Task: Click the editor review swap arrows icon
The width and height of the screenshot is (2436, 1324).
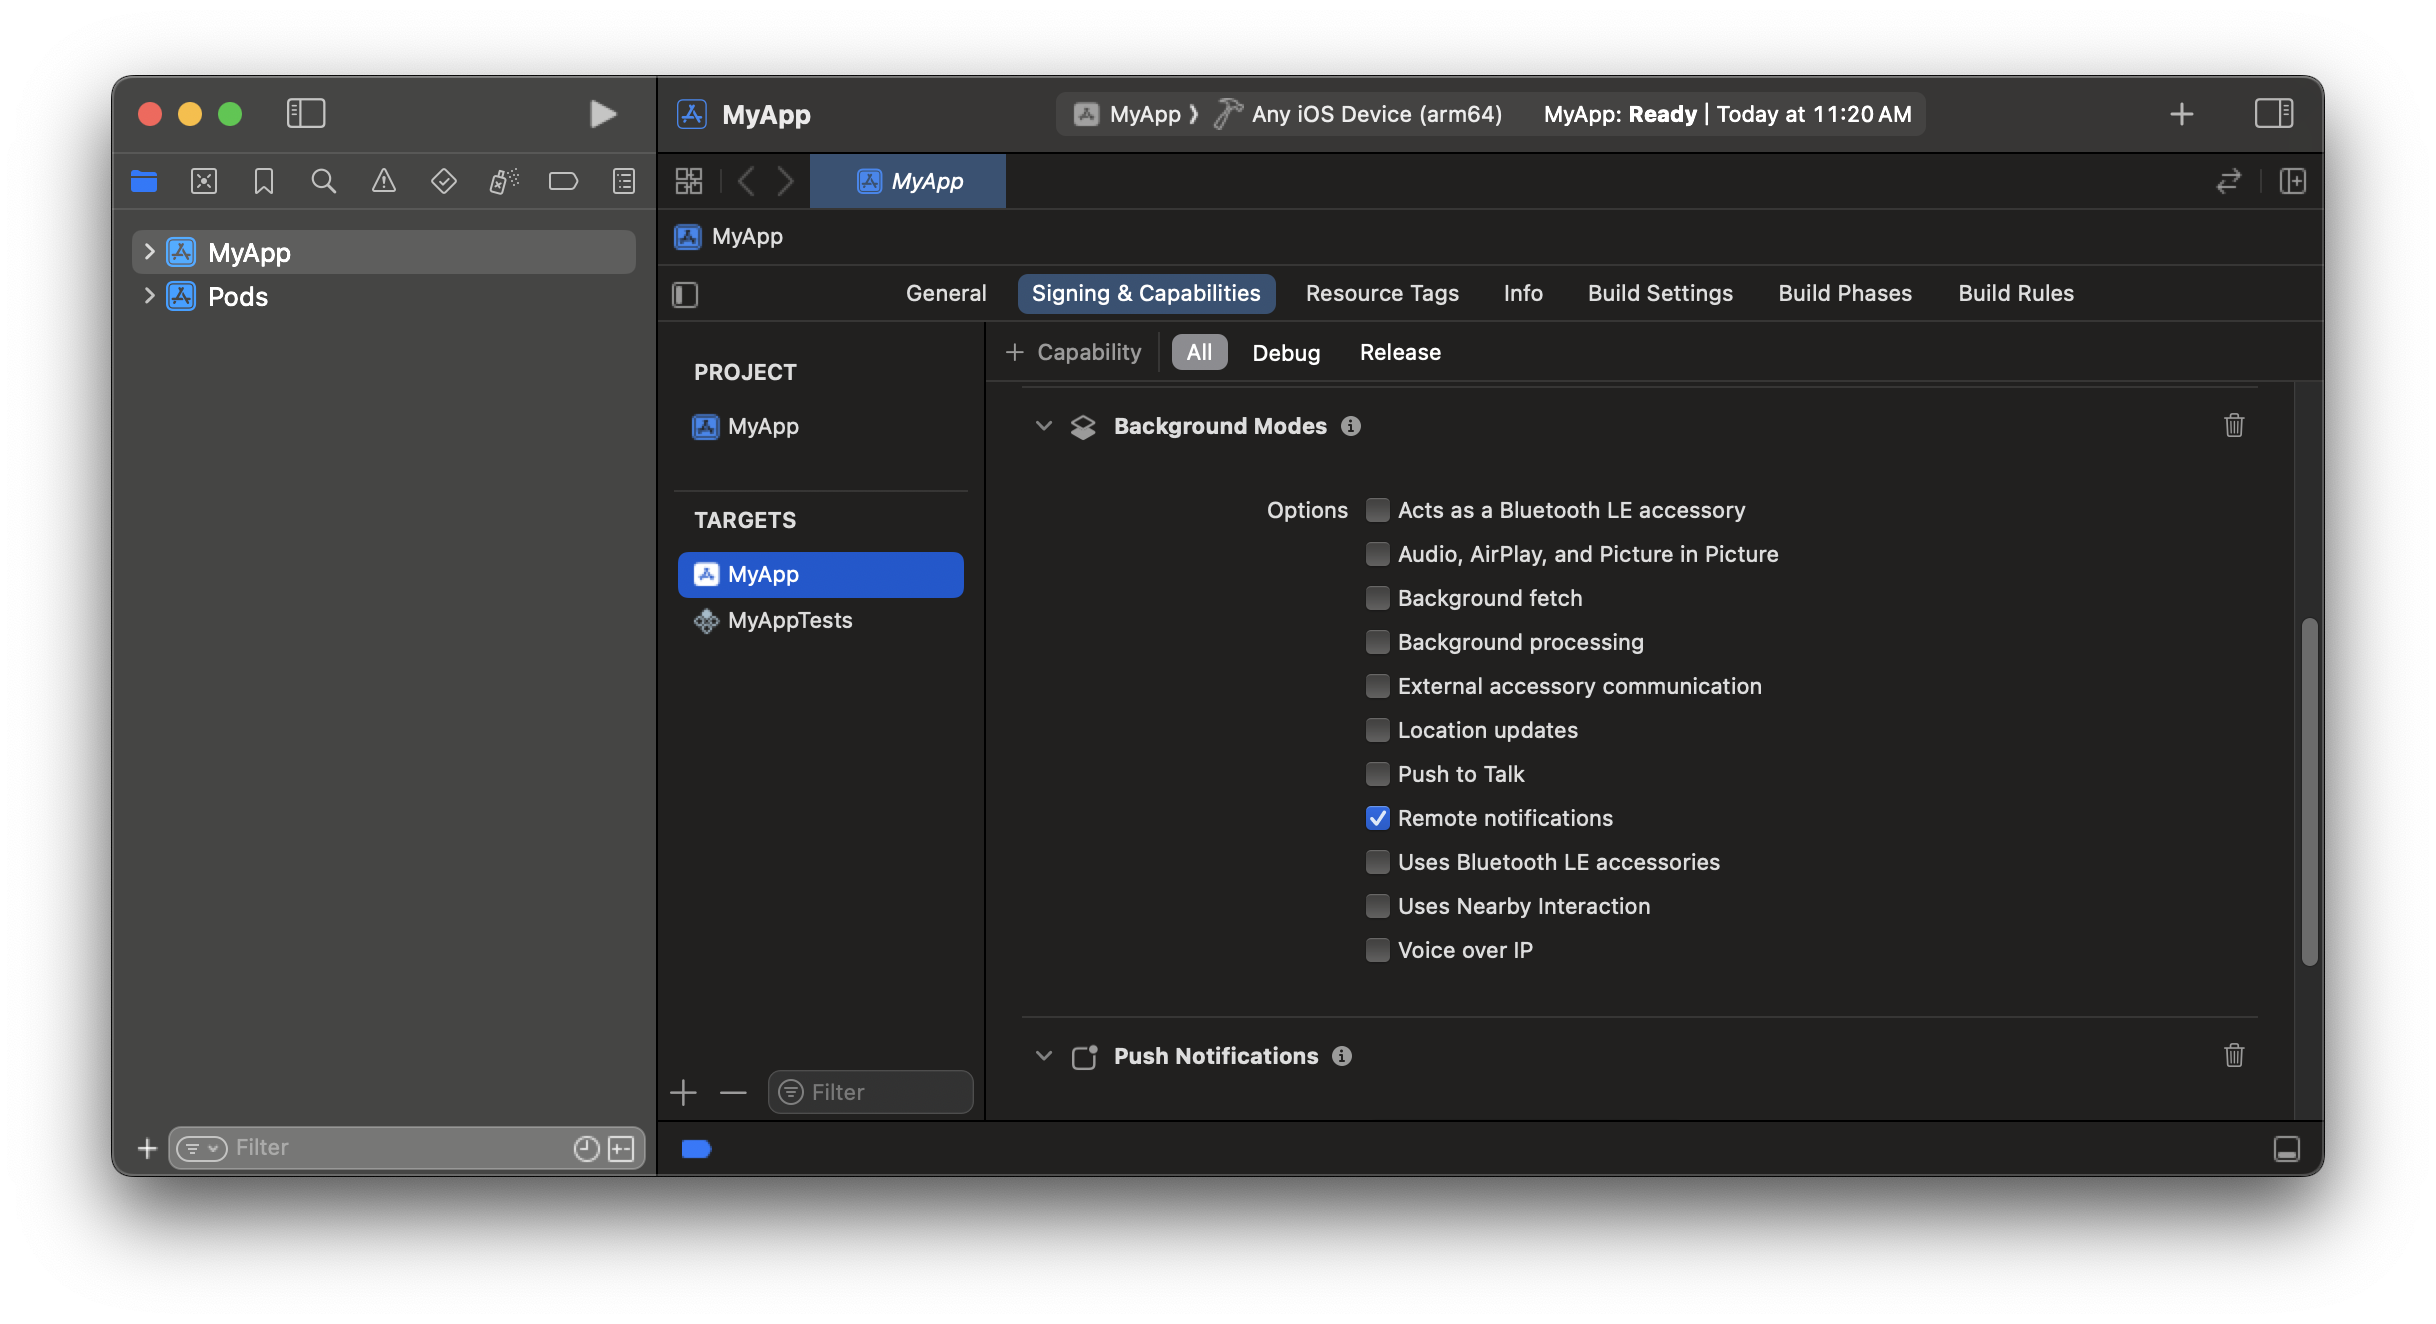Action: pyautogui.click(x=2229, y=181)
